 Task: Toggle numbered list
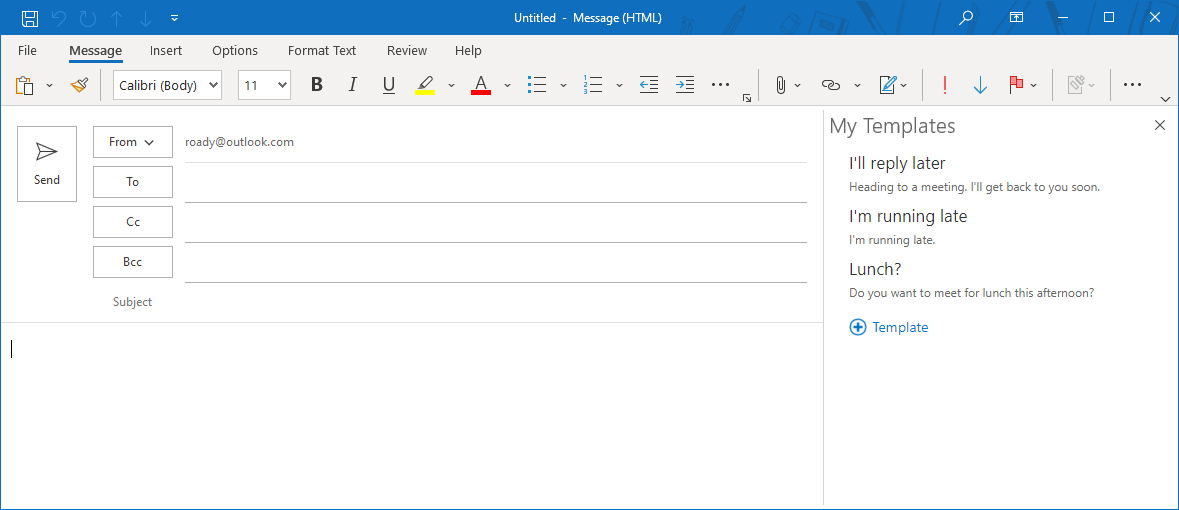coord(593,85)
